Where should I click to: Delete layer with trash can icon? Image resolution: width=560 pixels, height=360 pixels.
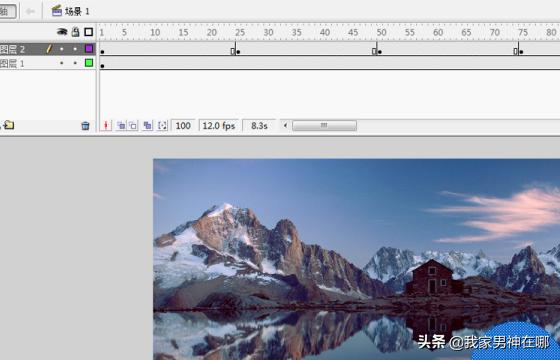(85, 126)
